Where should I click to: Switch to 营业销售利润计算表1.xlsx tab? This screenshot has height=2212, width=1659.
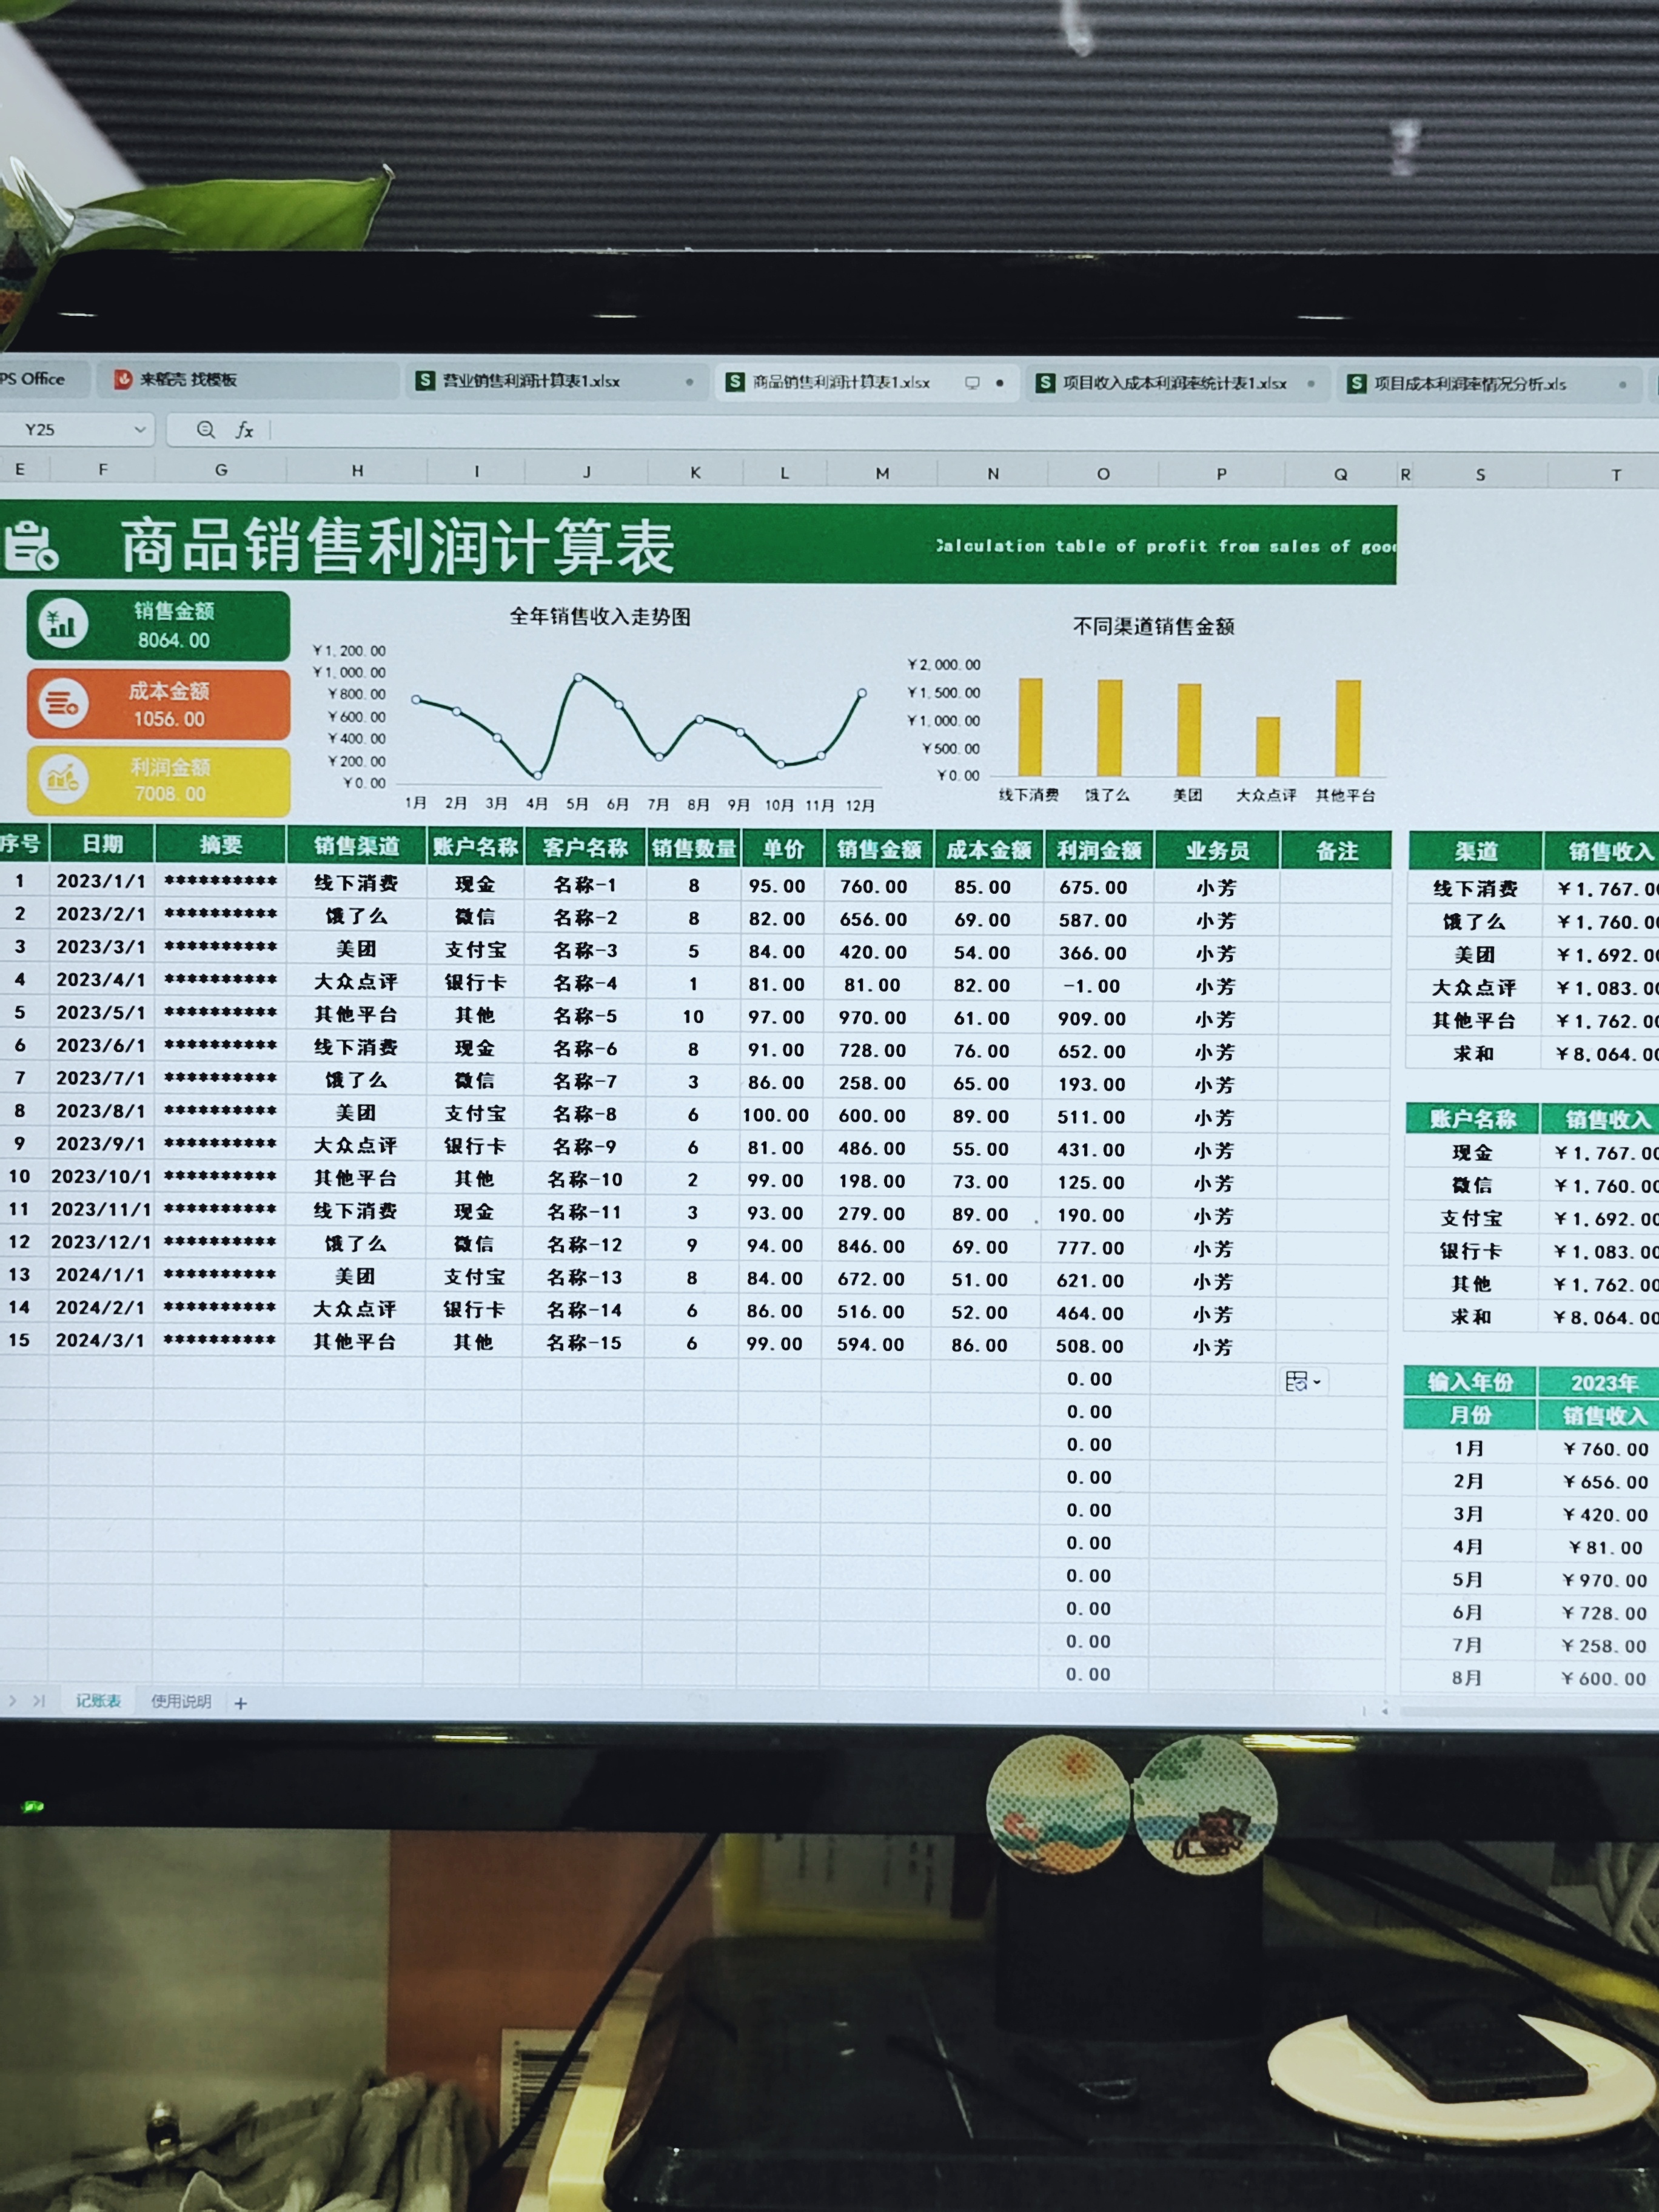tap(531, 381)
